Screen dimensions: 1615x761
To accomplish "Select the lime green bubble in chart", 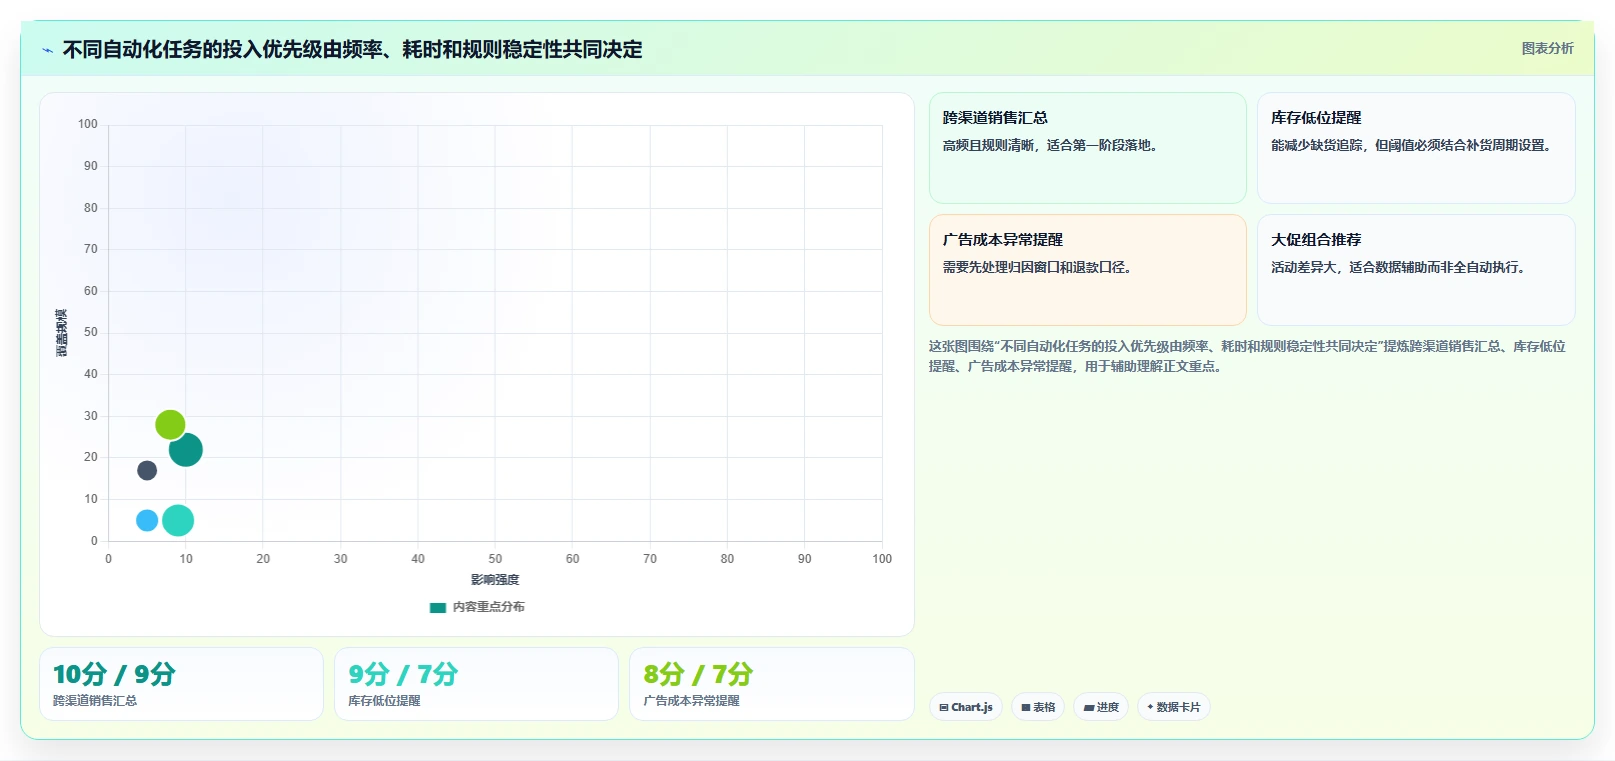I will [170, 425].
